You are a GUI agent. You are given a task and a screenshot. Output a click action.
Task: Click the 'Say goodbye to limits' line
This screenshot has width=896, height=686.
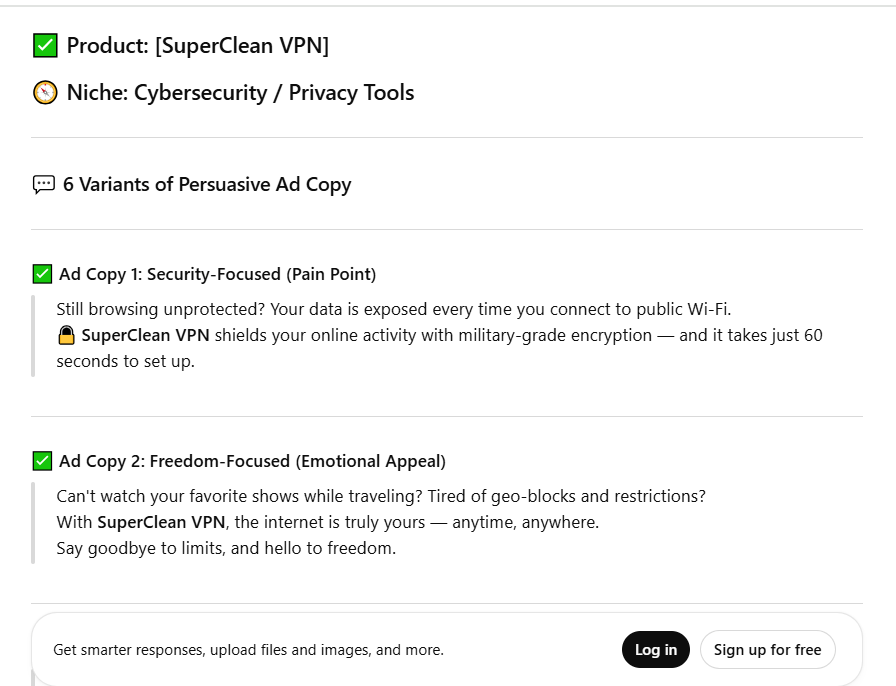(x=226, y=548)
